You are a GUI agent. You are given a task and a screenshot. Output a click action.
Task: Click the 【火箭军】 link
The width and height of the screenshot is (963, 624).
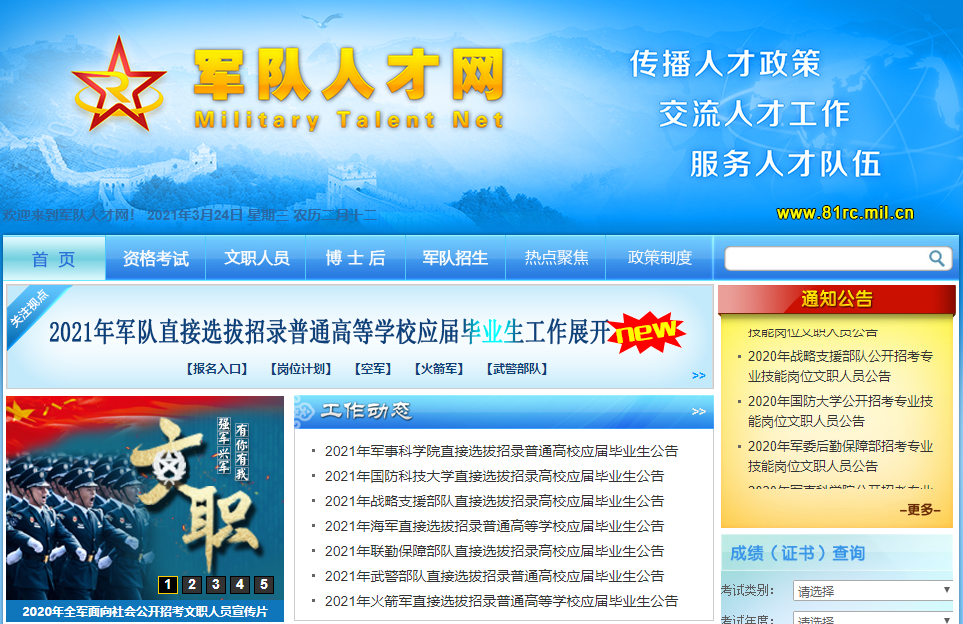click(x=438, y=369)
